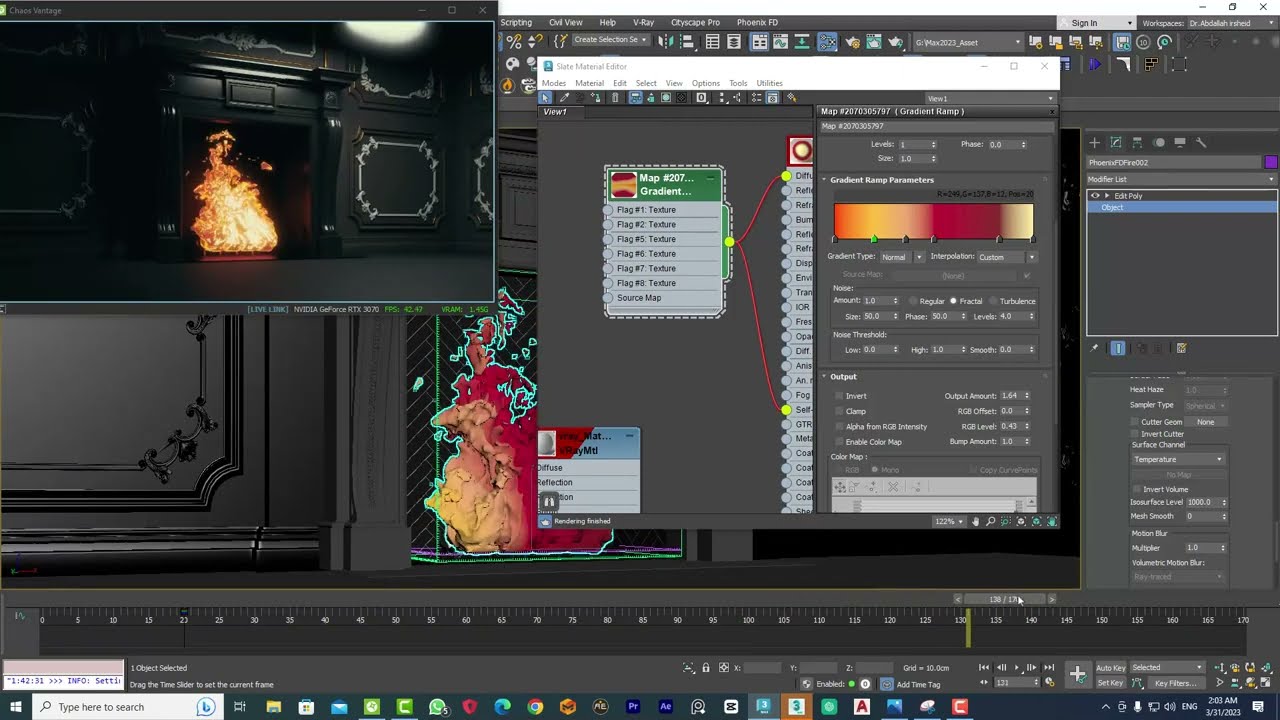Screen dimensions: 1280x720
Task: Open the Modes menu in Slate Material Editor
Action: pos(554,83)
